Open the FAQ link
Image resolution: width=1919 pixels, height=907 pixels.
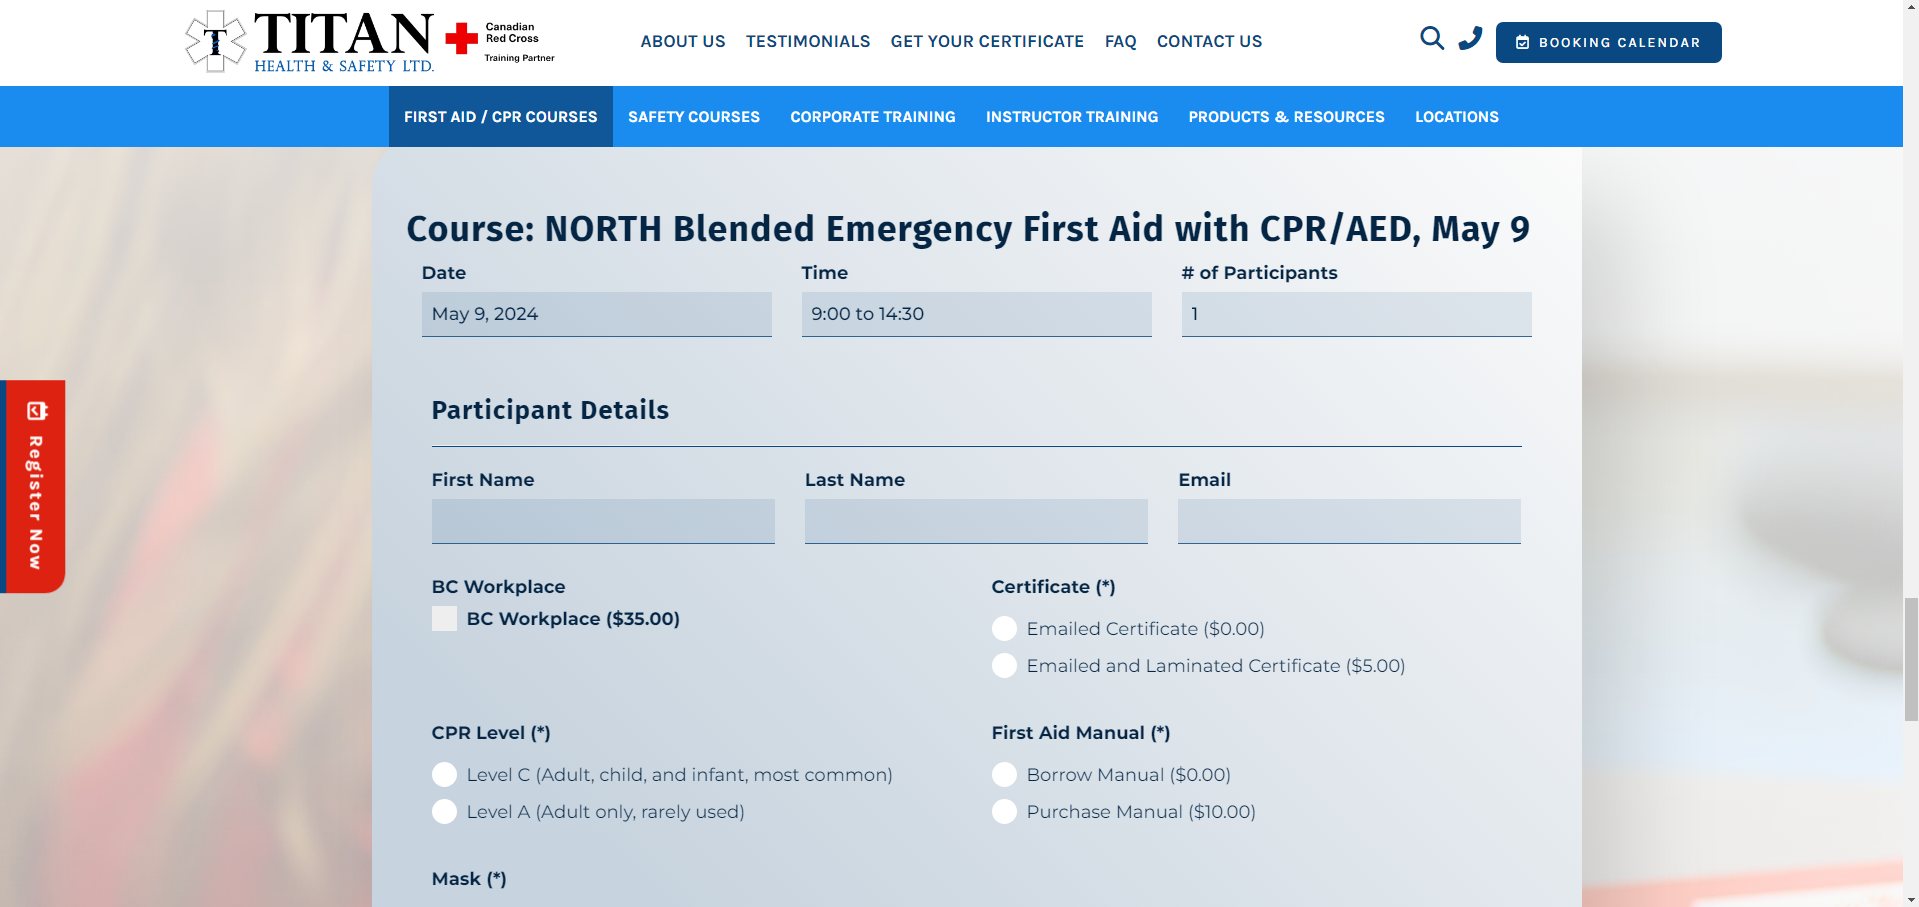[1120, 41]
